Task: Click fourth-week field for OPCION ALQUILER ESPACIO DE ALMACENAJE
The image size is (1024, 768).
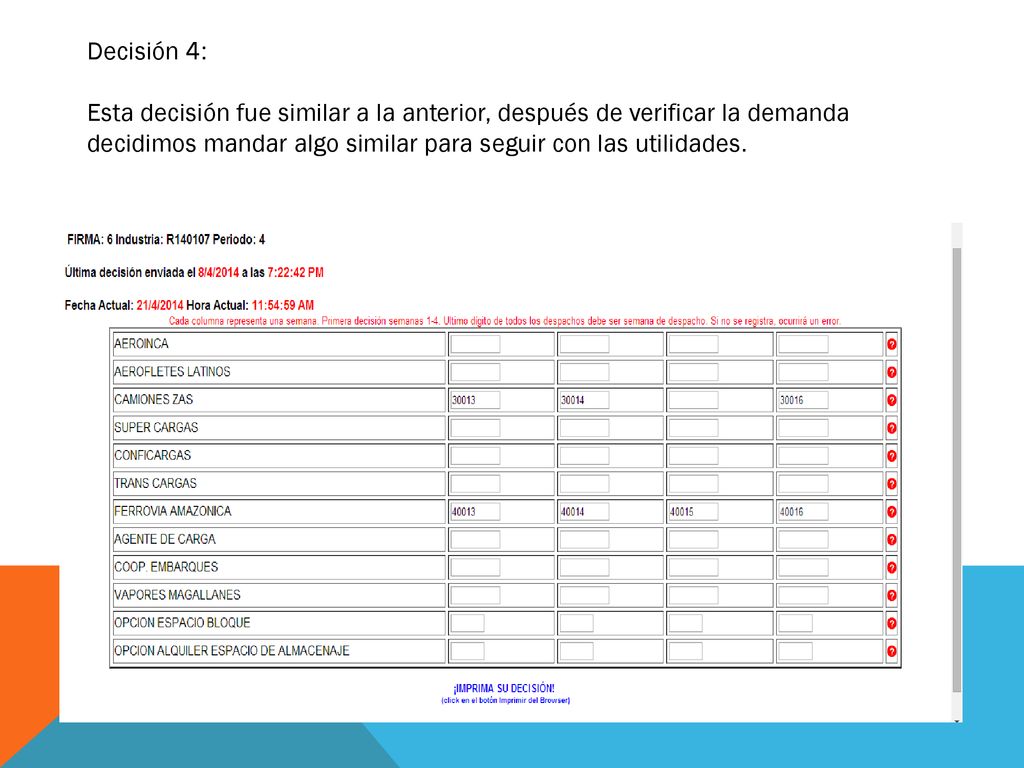Action: pos(795,651)
